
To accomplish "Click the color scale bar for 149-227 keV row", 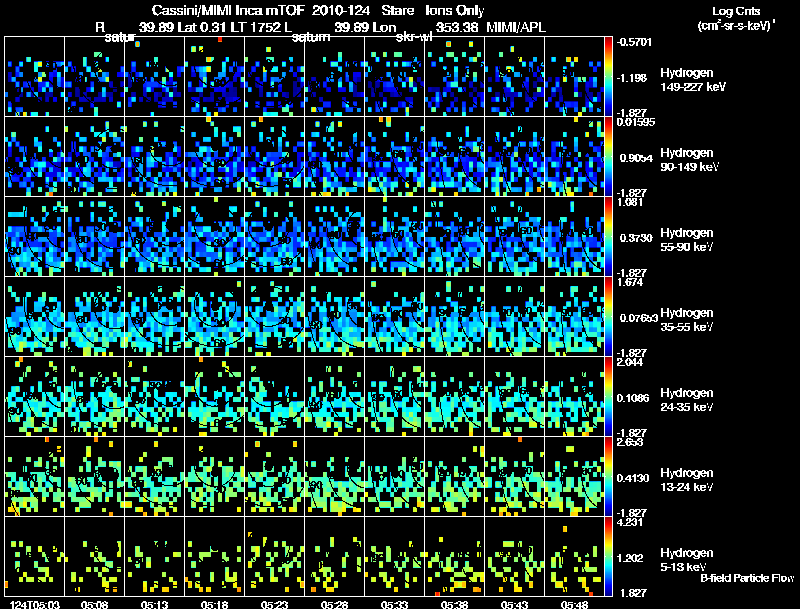I will 608,76.
